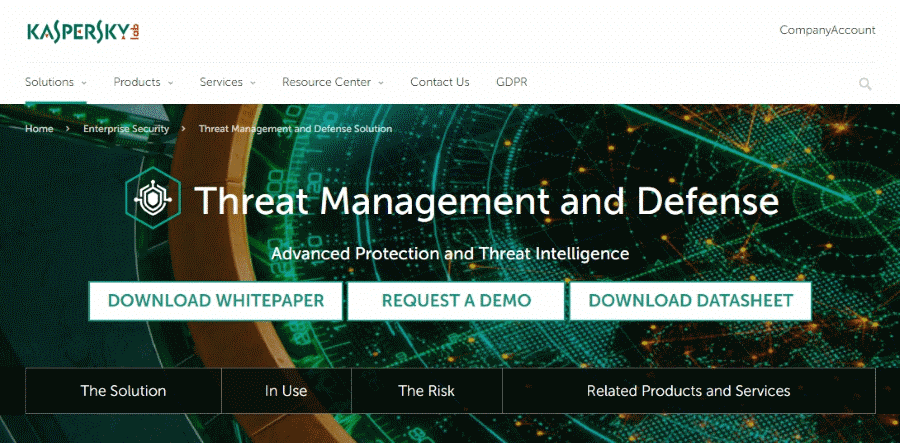Follow the Enterprise Security breadcrumb
This screenshot has height=443, width=900.
click(126, 129)
